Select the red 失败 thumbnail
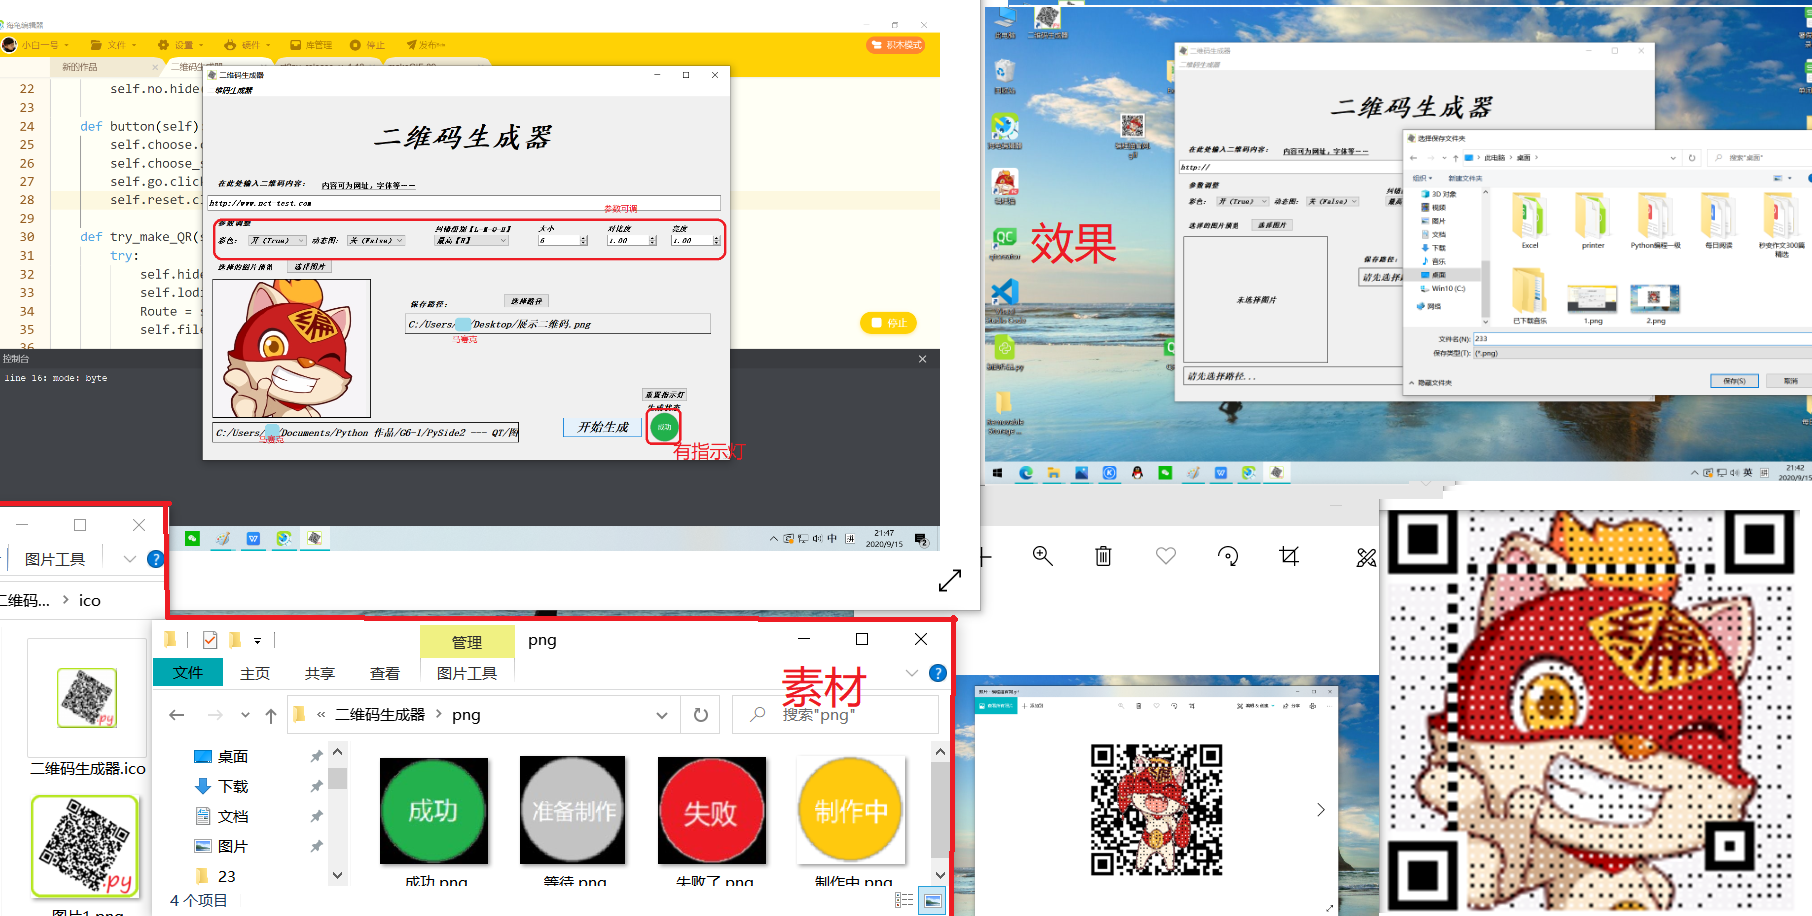The height and width of the screenshot is (916, 1812). (711, 810)
